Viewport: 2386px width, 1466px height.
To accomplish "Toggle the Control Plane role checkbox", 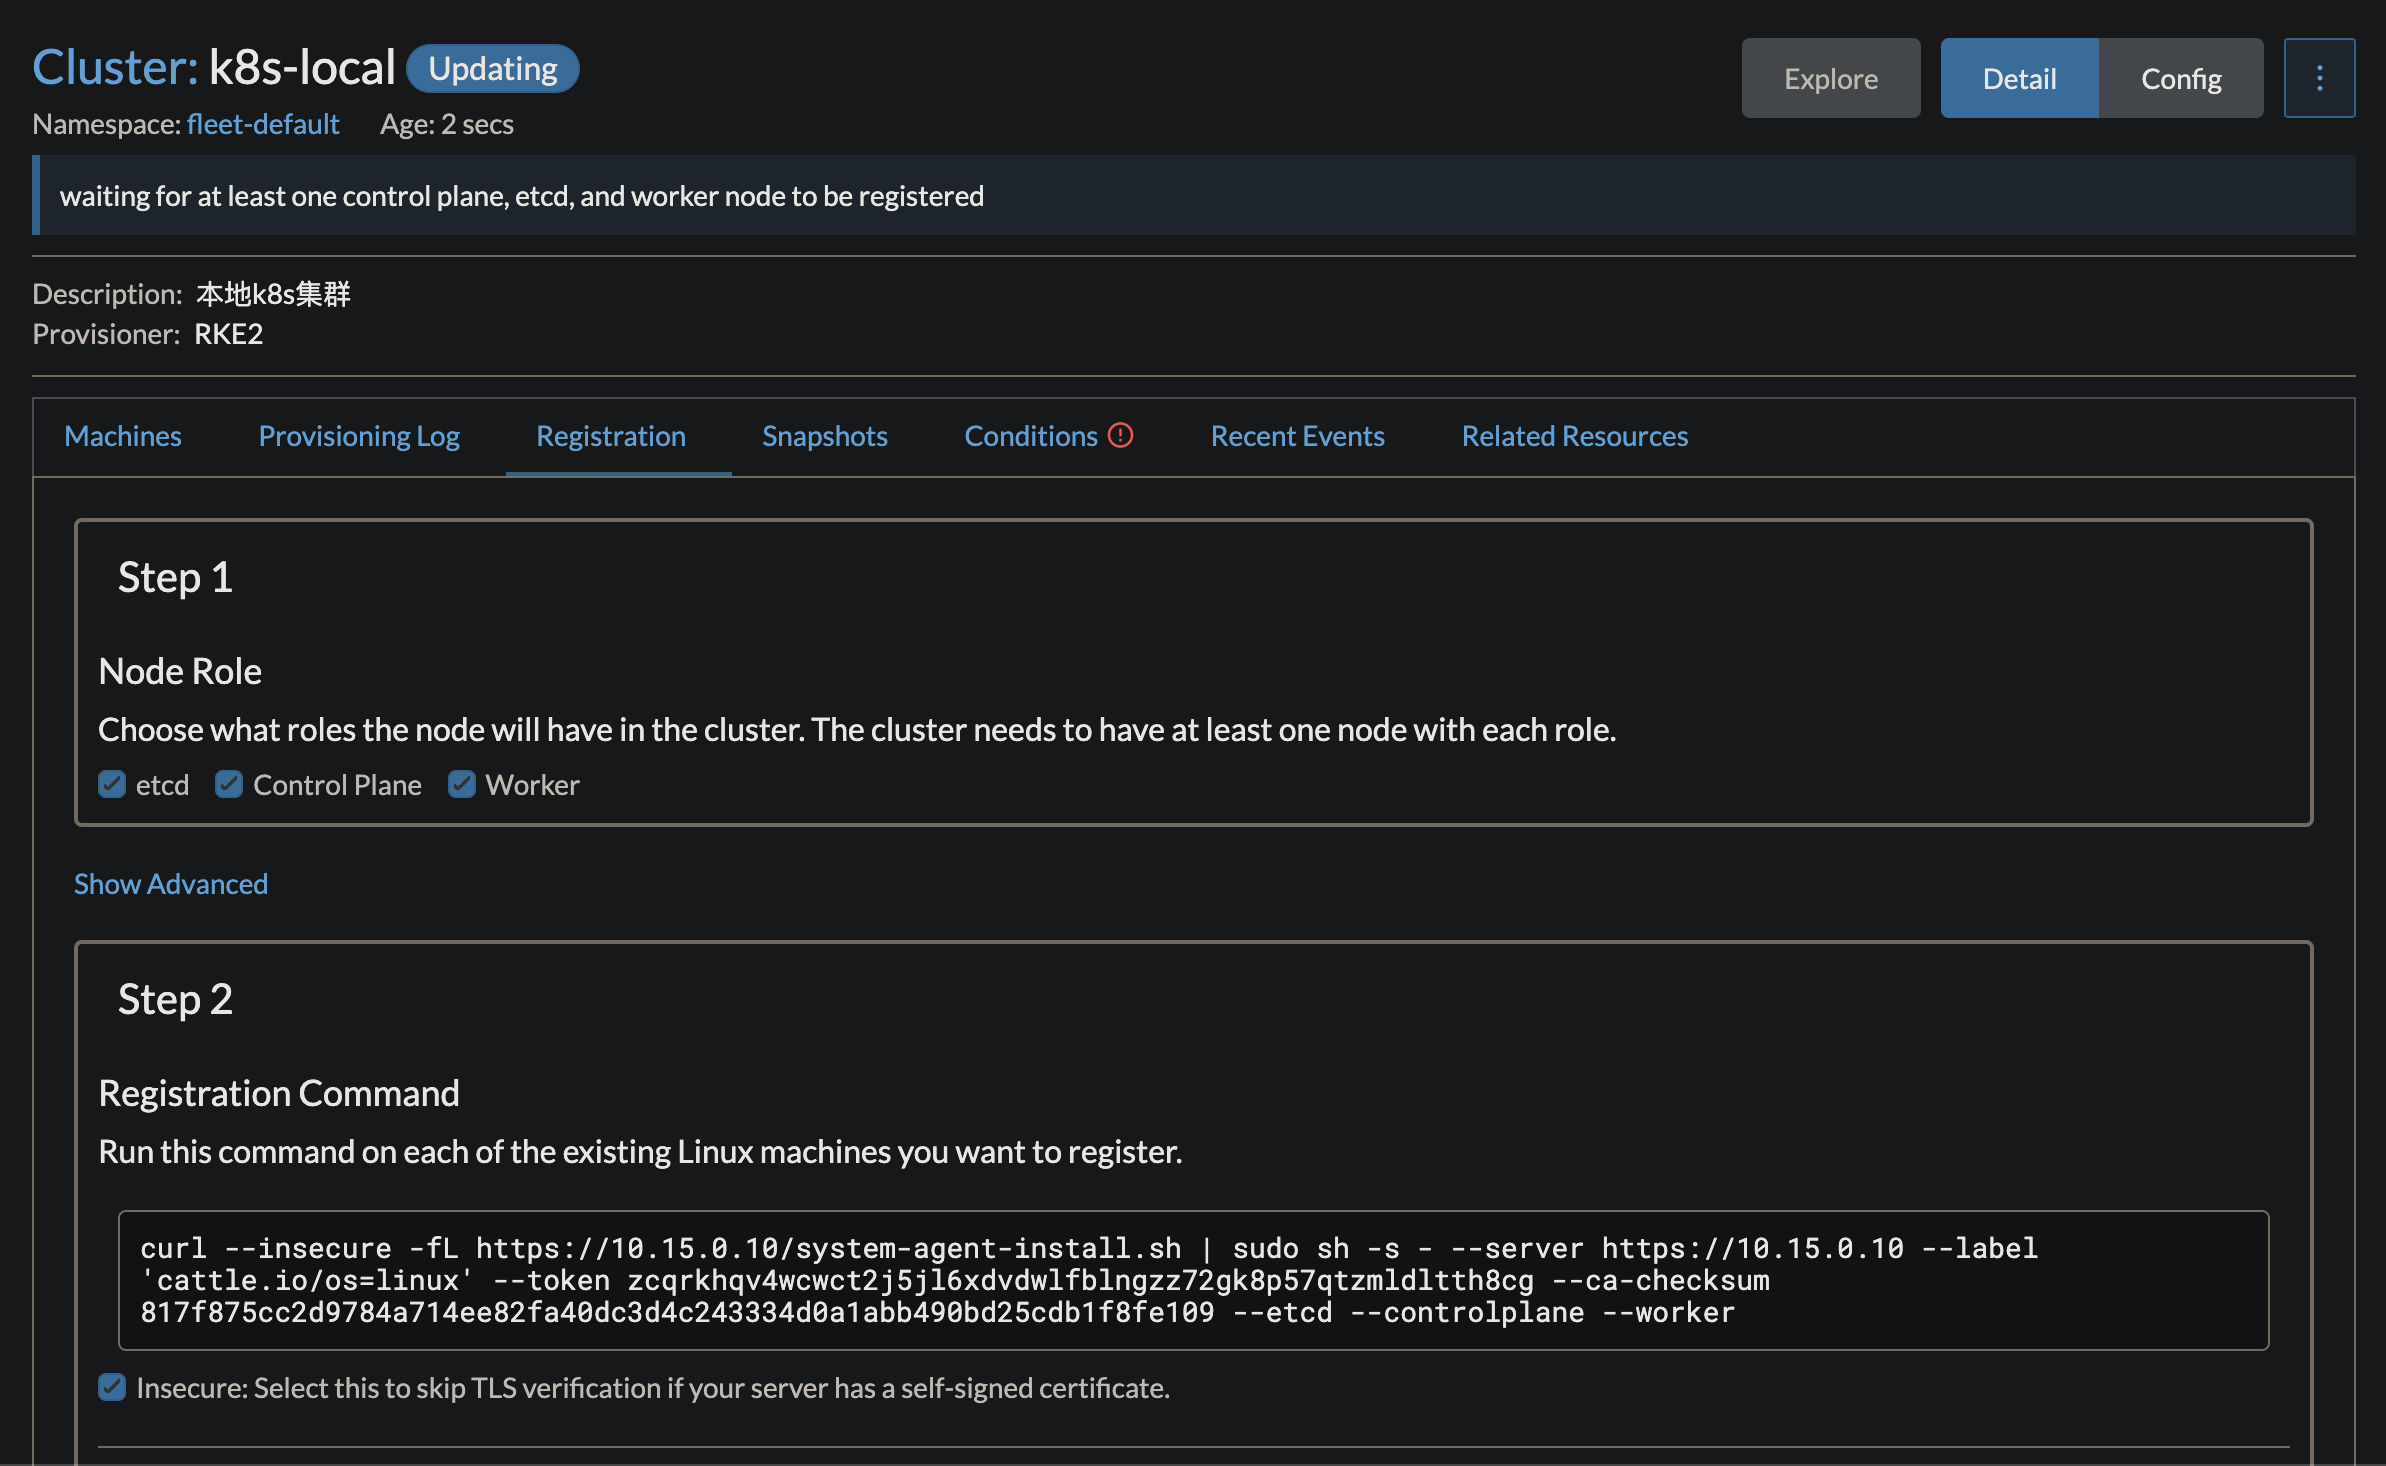I will click(x=229, y=784).
